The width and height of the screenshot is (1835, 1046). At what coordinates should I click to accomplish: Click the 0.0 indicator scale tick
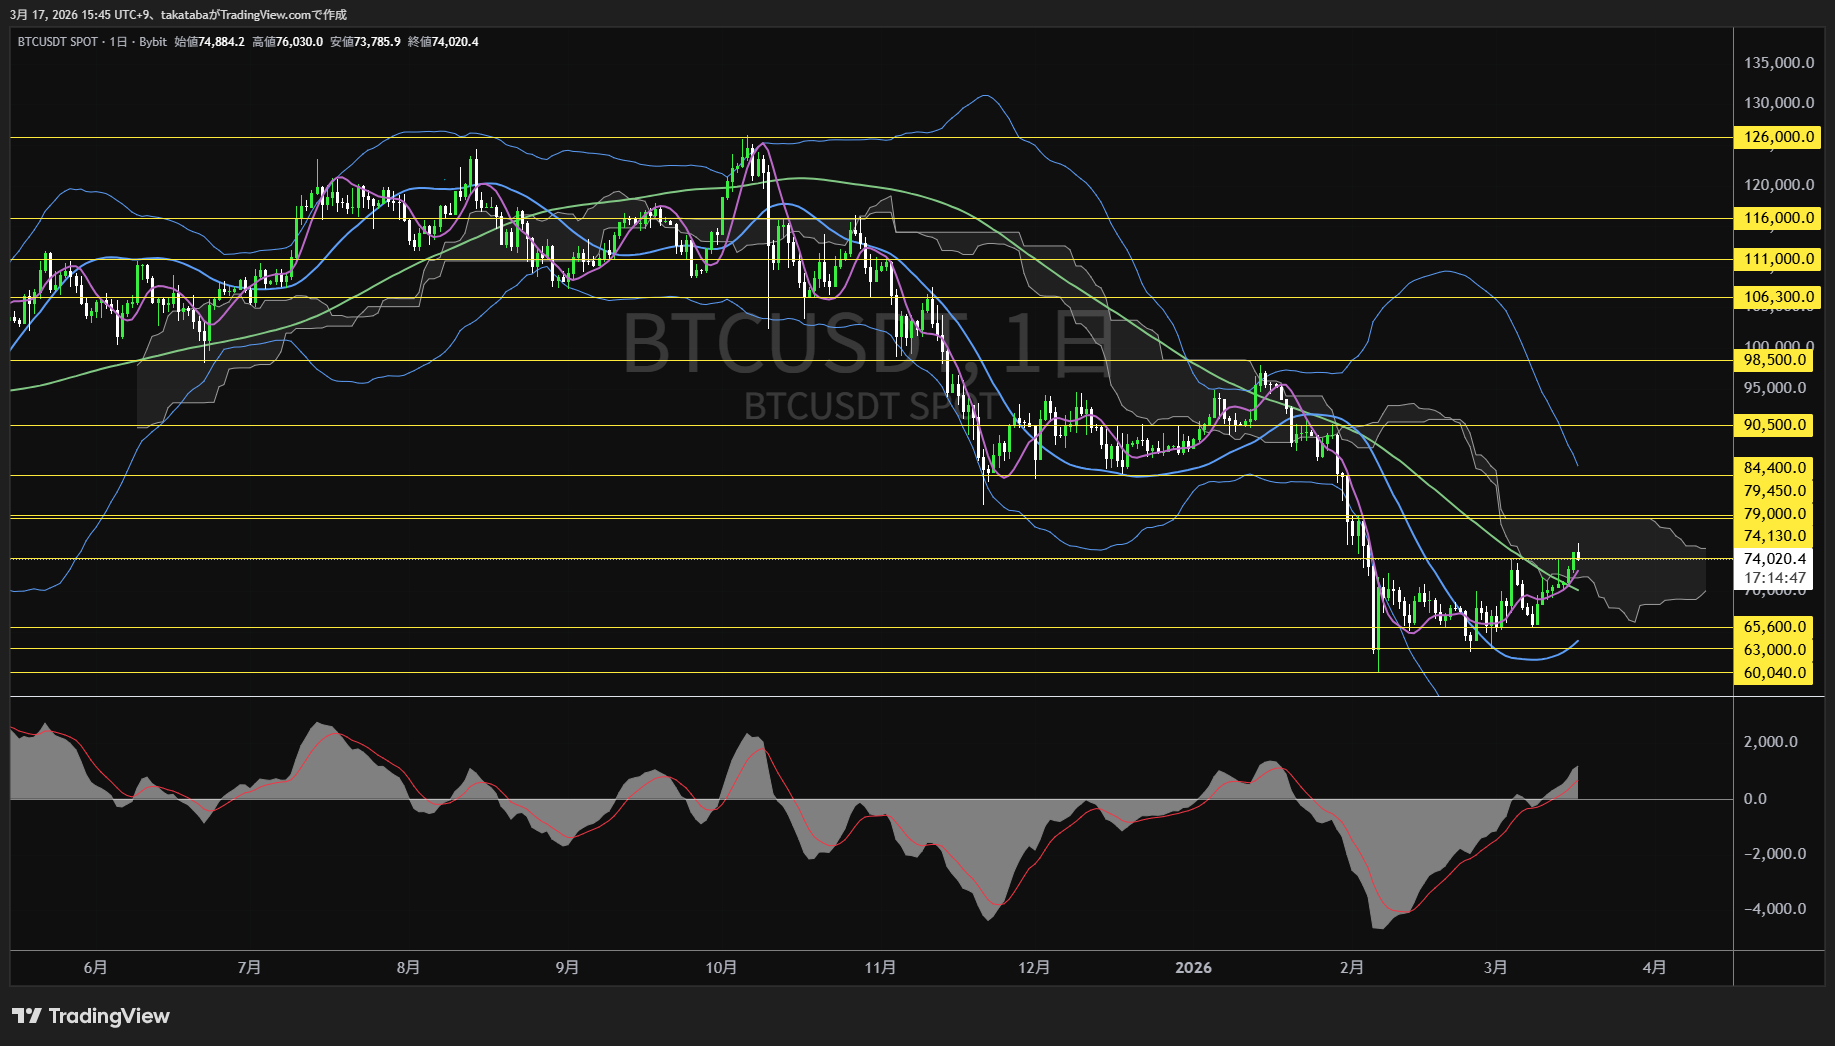click(1755, 799)
